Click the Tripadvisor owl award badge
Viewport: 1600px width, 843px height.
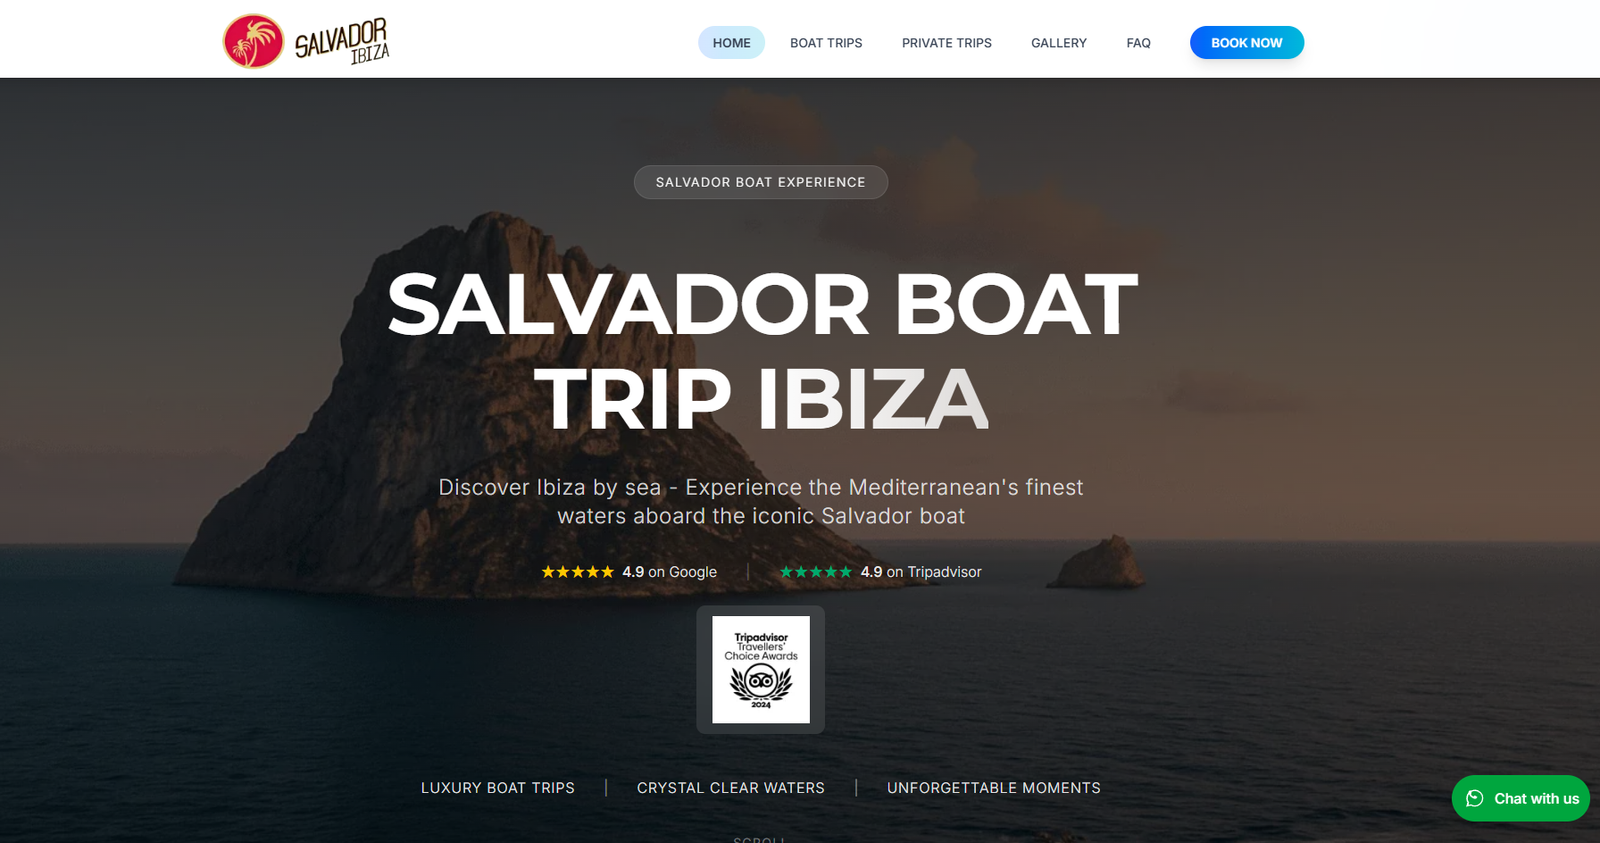click(761, 669)
